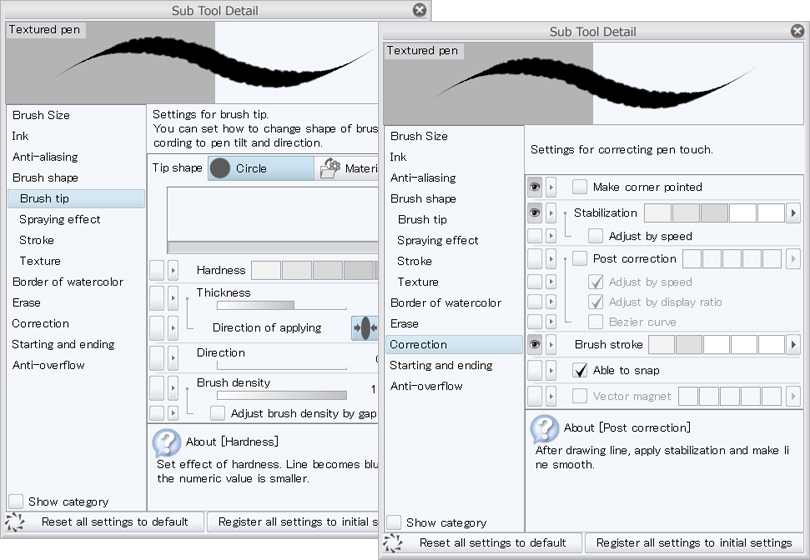
Task: Click Register all settings to initial settings, right window
Action: [694, 543]
